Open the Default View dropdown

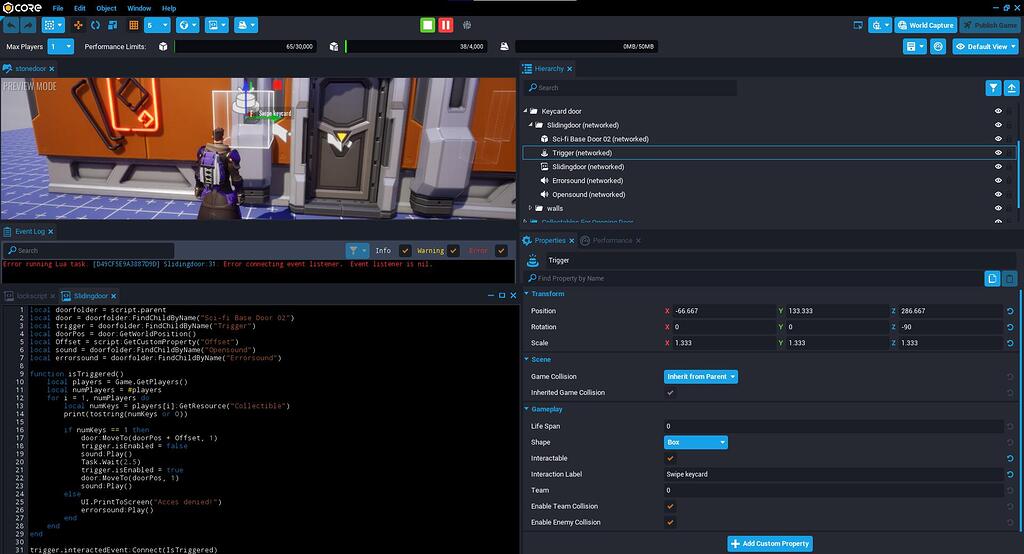click(986, 47)
